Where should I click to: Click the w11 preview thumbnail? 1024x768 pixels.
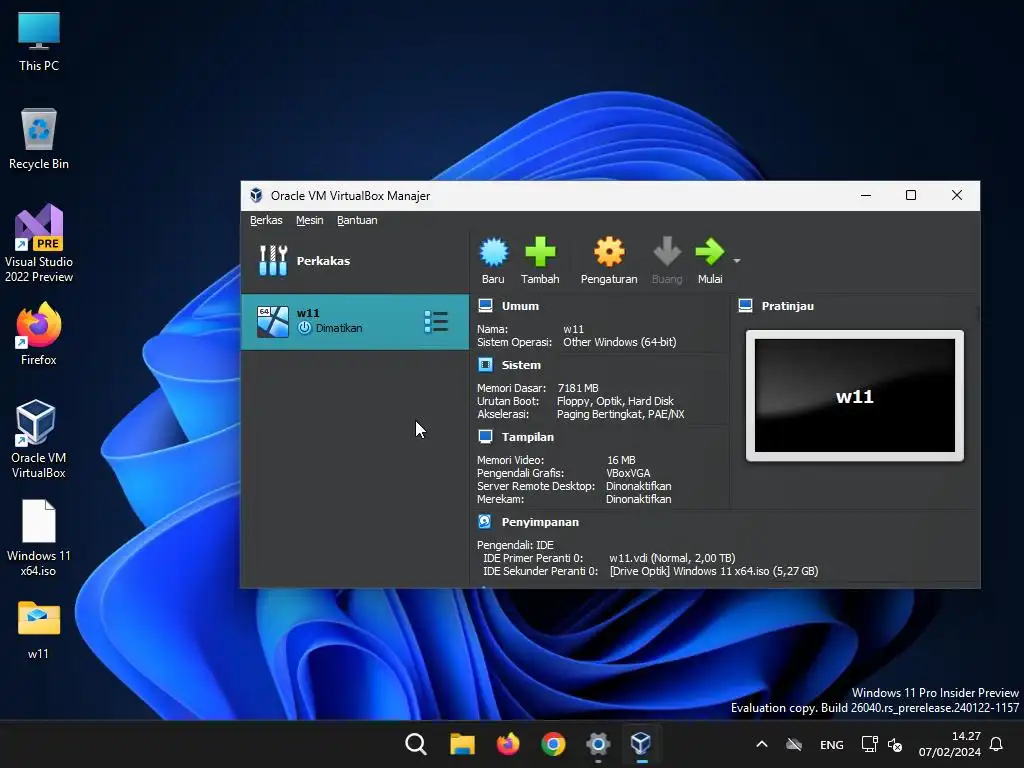click(x=854, y=396)
